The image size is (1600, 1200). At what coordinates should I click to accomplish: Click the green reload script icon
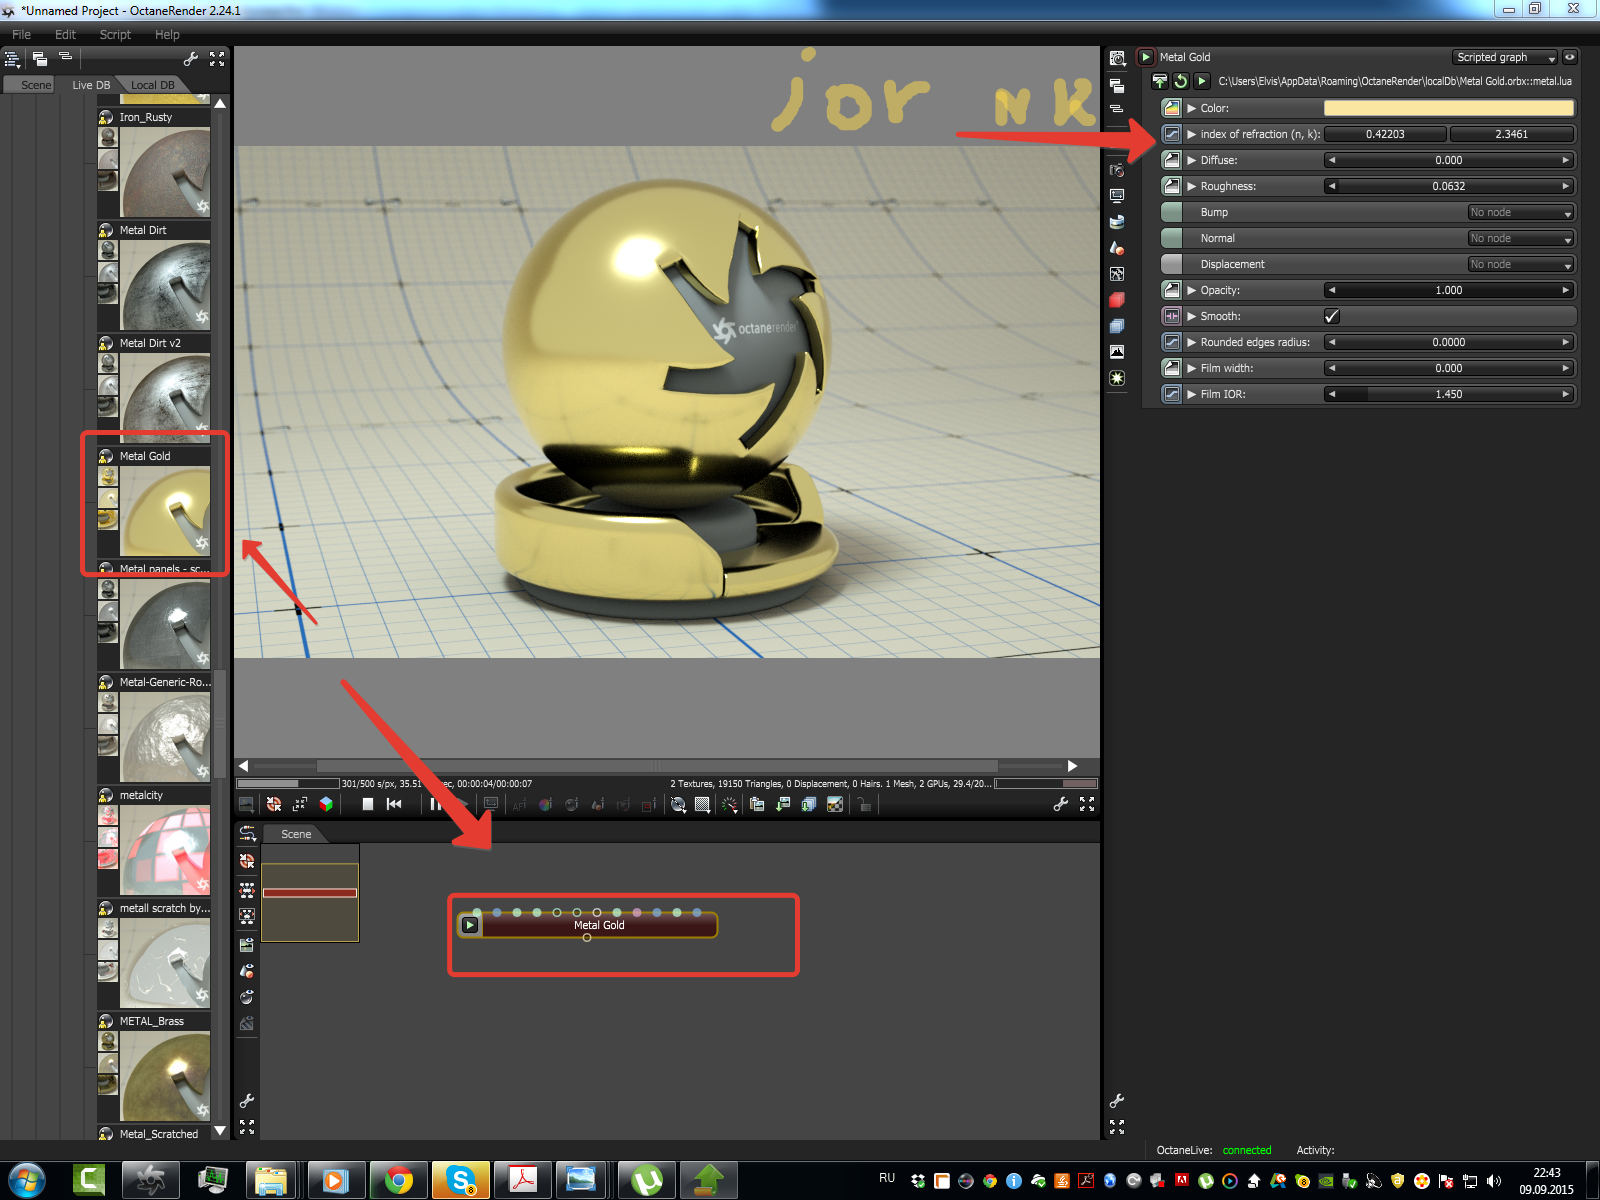point(1181,81)
